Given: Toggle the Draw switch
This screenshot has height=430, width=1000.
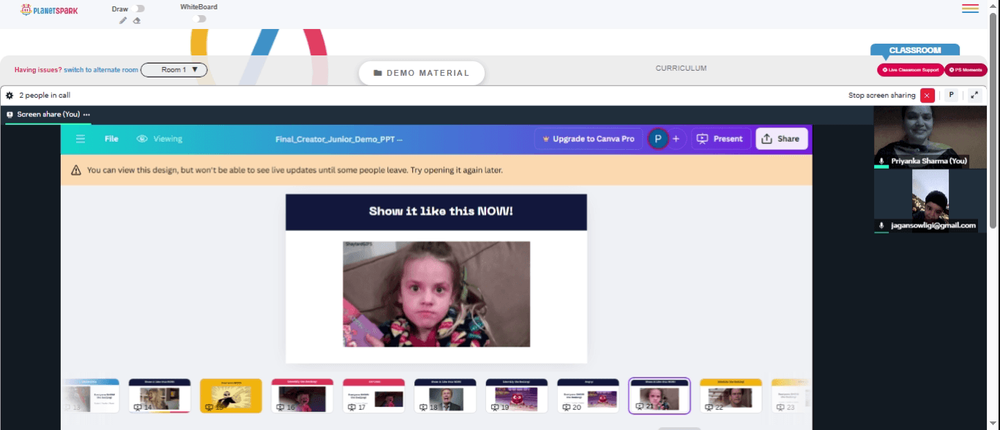Looking at the screenshot, I should pos(139,9).
